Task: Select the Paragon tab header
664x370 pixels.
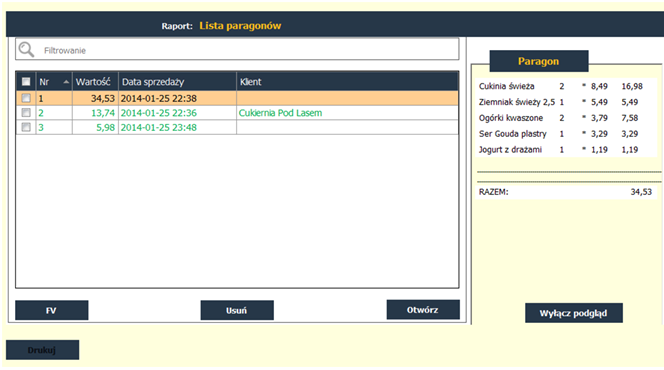Action: 539,61
